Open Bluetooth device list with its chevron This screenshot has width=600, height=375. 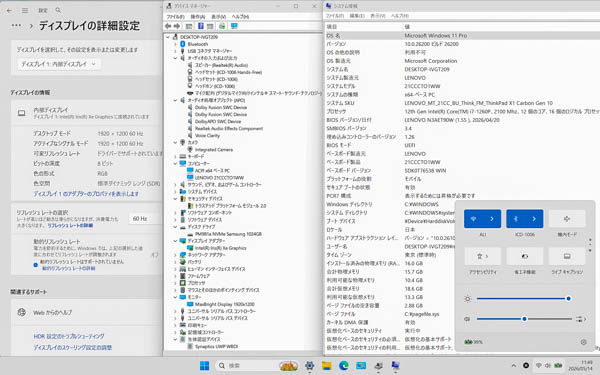tap(534, 219)
